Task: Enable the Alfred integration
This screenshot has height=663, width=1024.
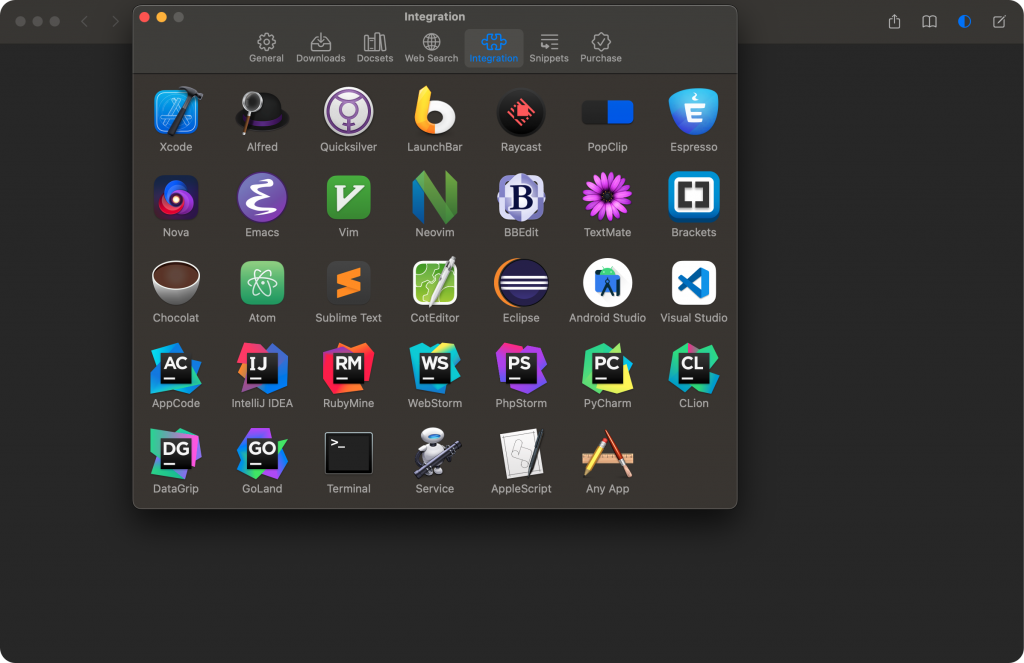Action: 262,112
